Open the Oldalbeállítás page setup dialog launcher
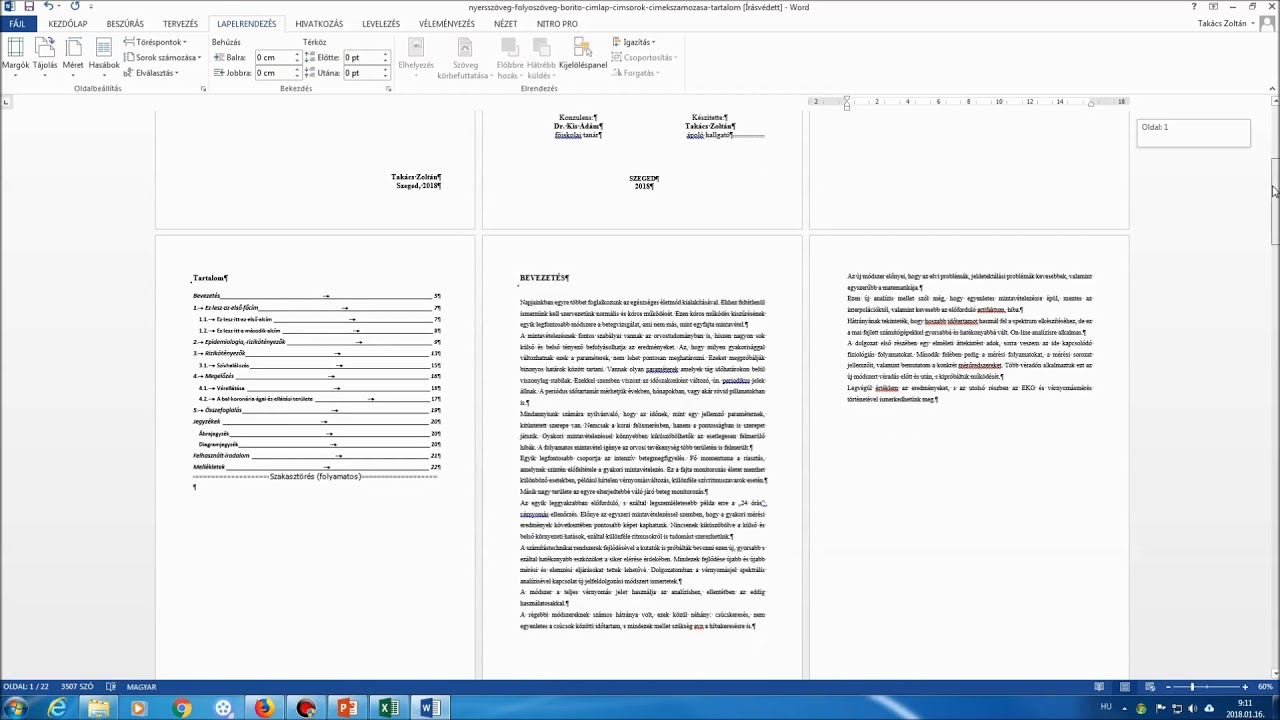Image resolution: width=1280 pixels, height=720 pixels. pos(203,89)
